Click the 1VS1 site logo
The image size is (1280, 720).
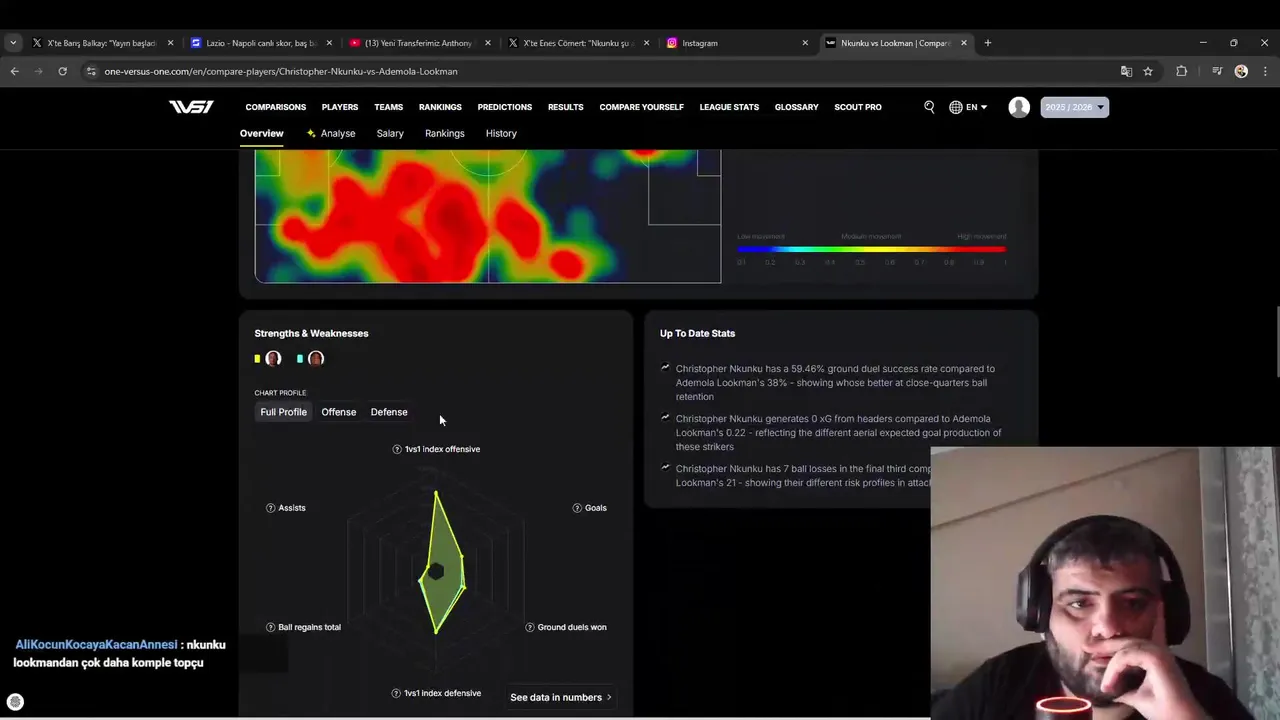pyautogui.click(x=191, y=107)
